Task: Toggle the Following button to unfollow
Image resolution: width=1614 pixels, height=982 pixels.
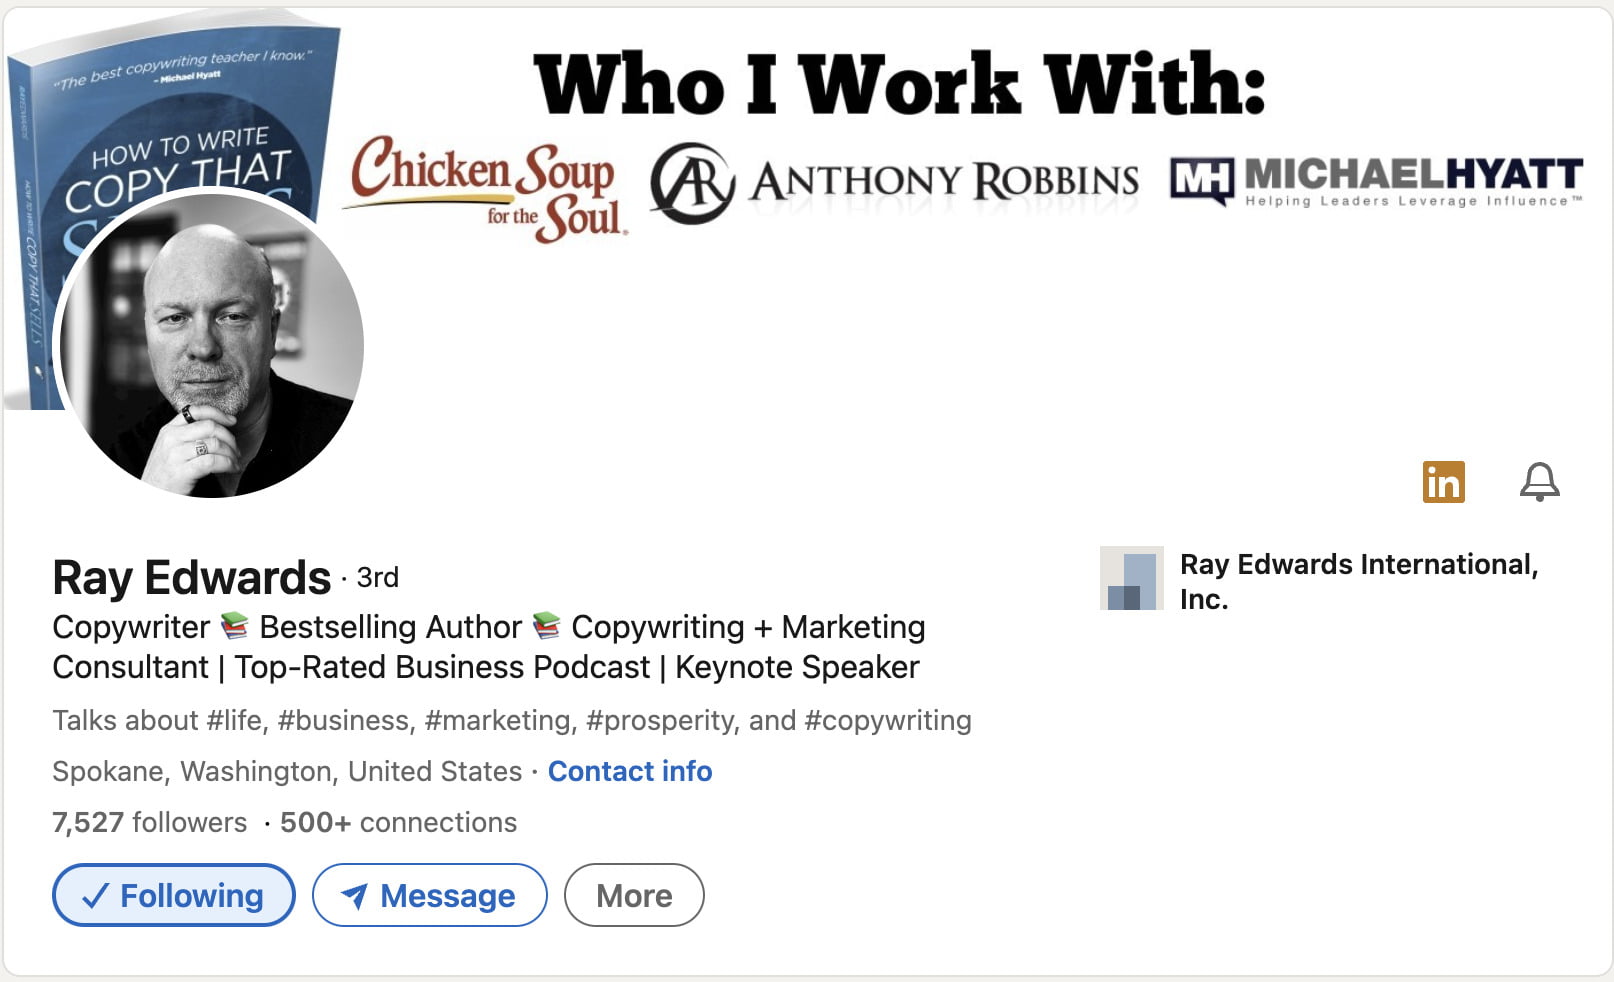Action: coord(174,895)
